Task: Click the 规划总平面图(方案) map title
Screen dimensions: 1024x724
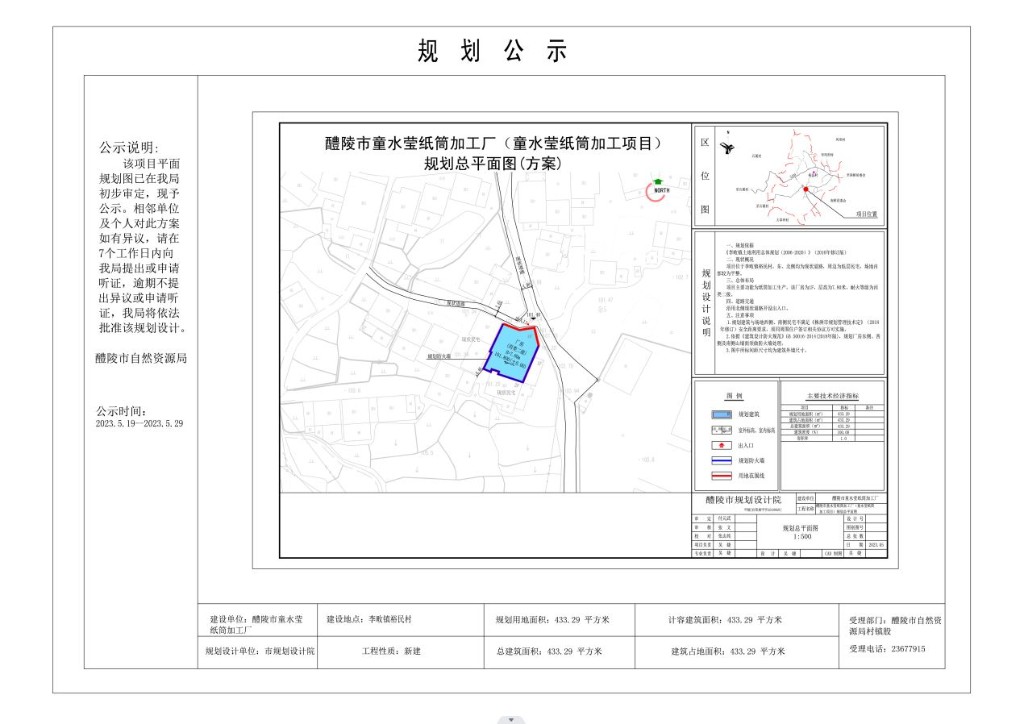Action: (492, 164)
